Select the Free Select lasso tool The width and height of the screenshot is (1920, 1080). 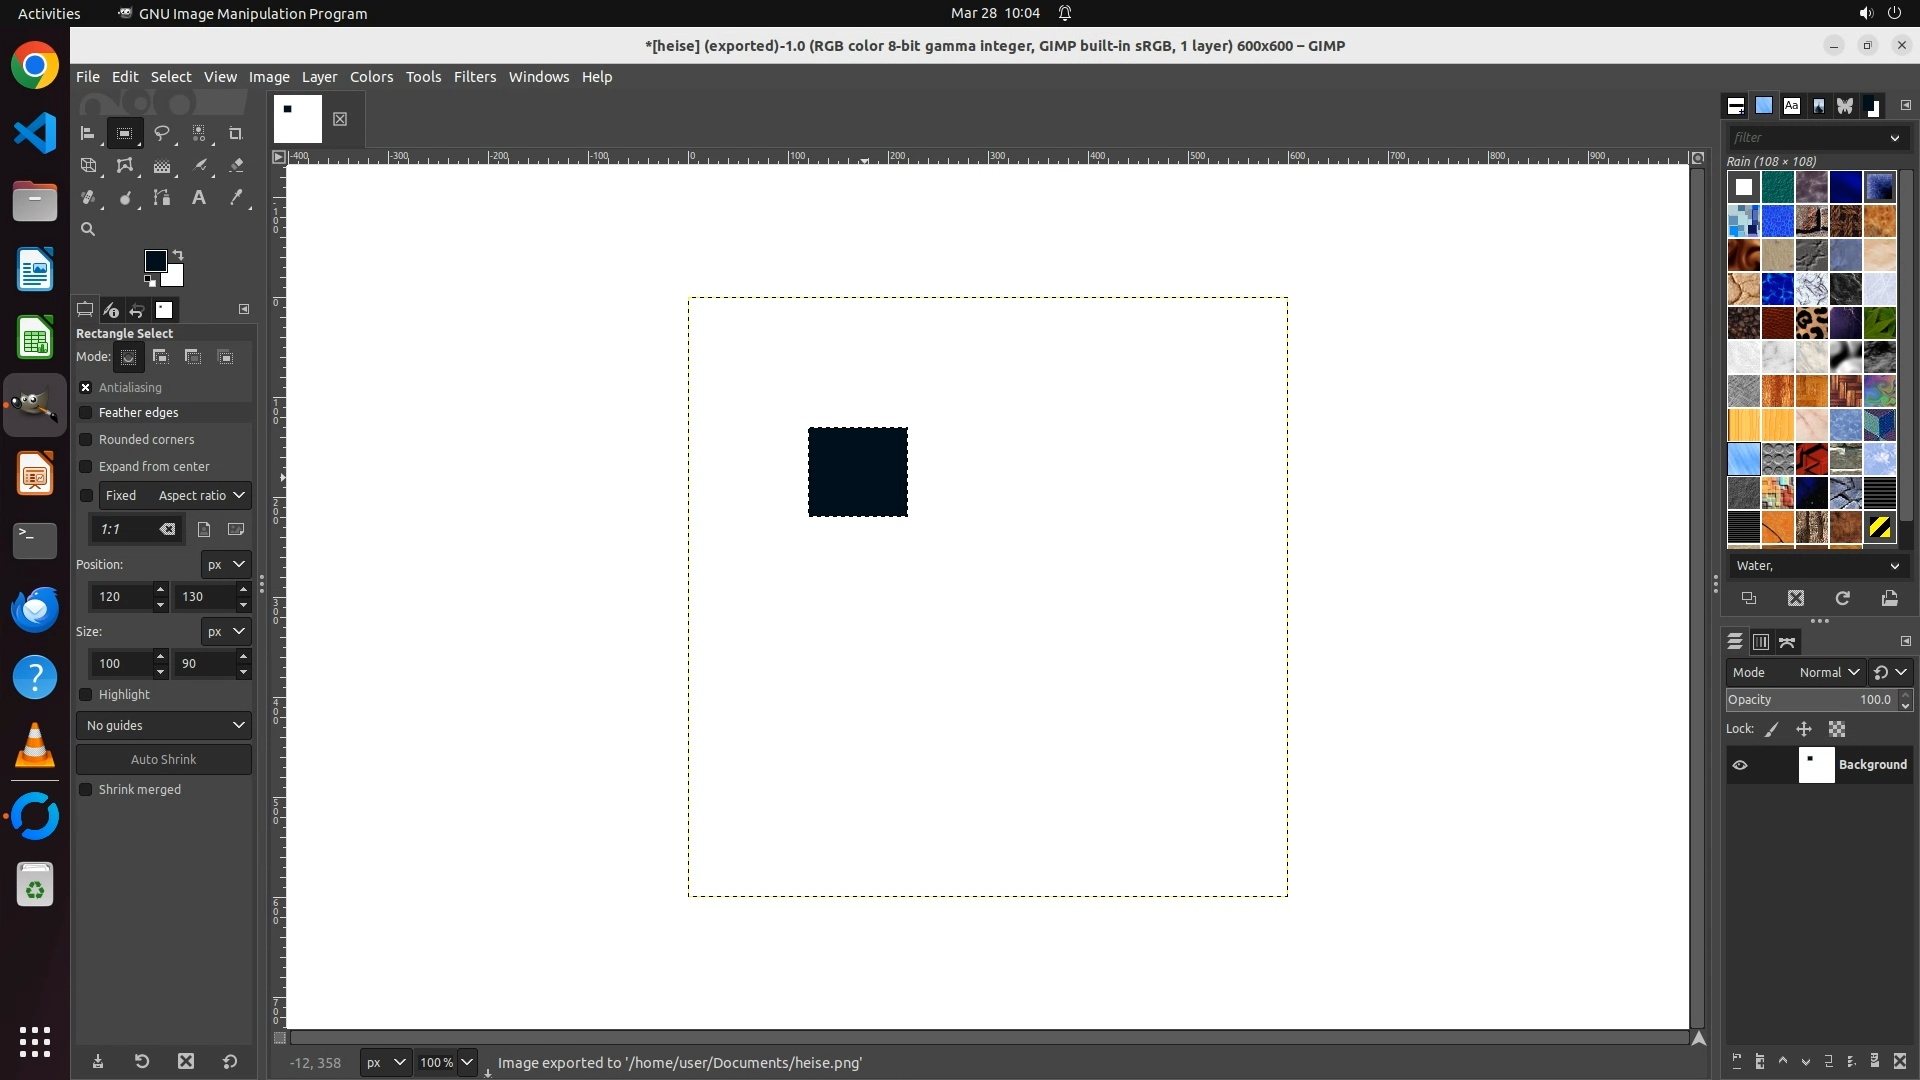(161, 133)
